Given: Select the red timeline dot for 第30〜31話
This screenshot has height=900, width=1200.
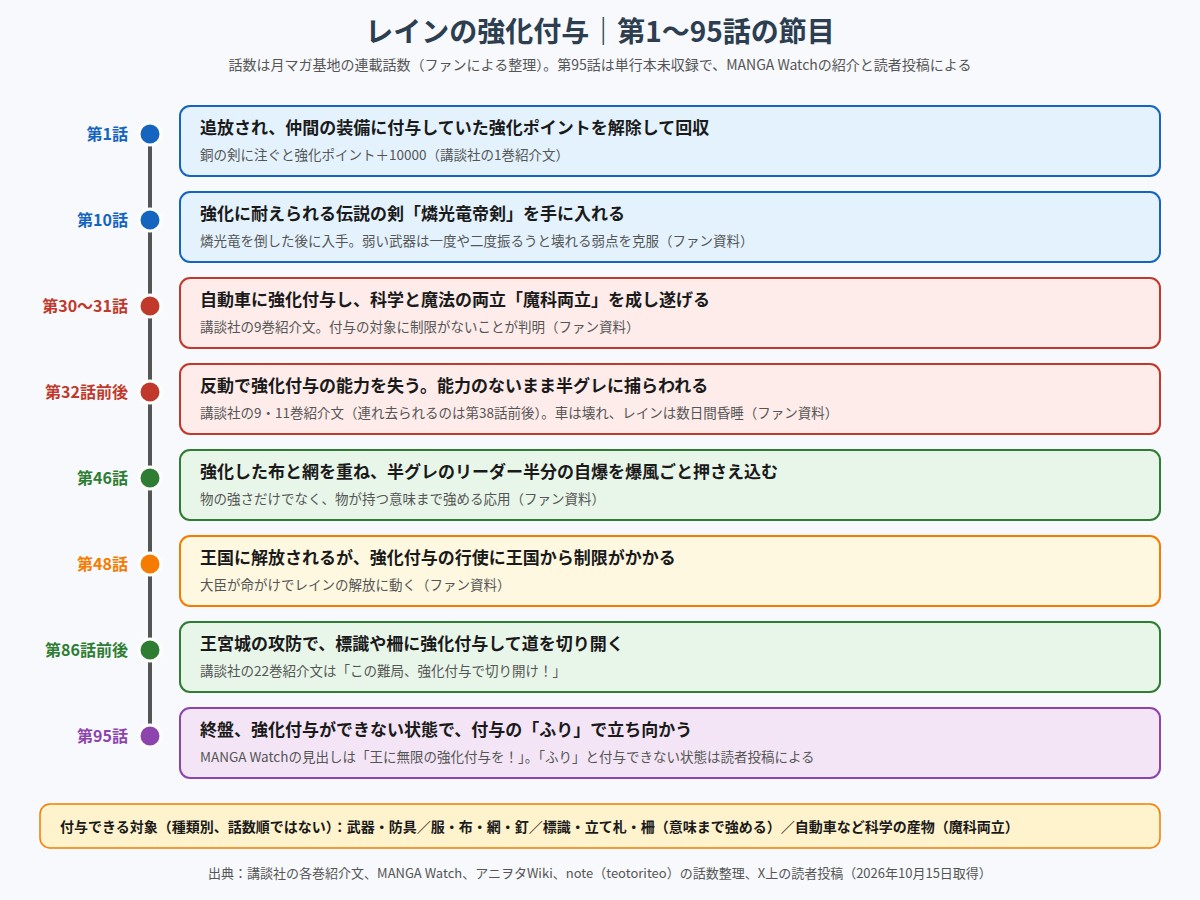Looking at the screenshot, I should click(150, 306).
